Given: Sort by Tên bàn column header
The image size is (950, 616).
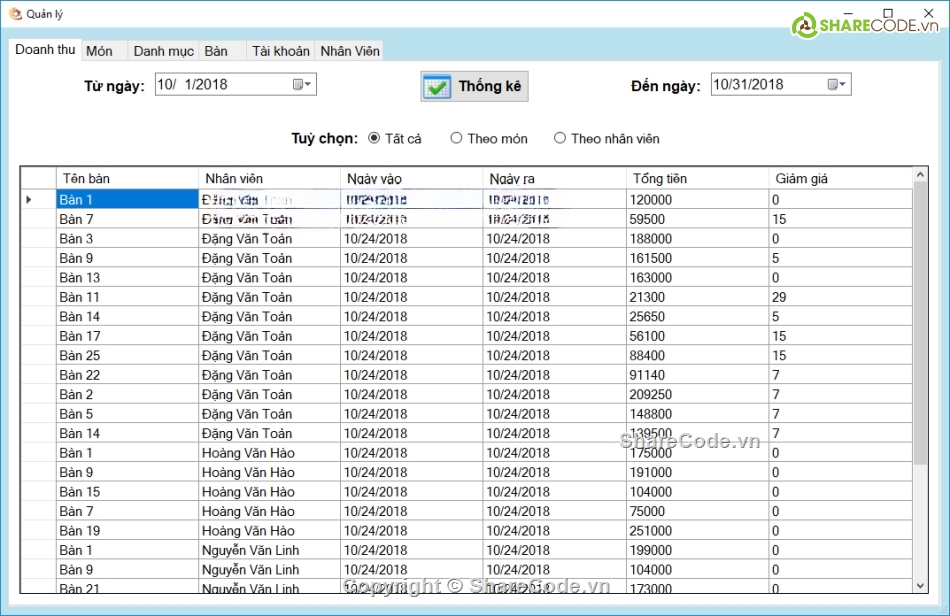Looking at the screenshot, I should click(127, 178).
